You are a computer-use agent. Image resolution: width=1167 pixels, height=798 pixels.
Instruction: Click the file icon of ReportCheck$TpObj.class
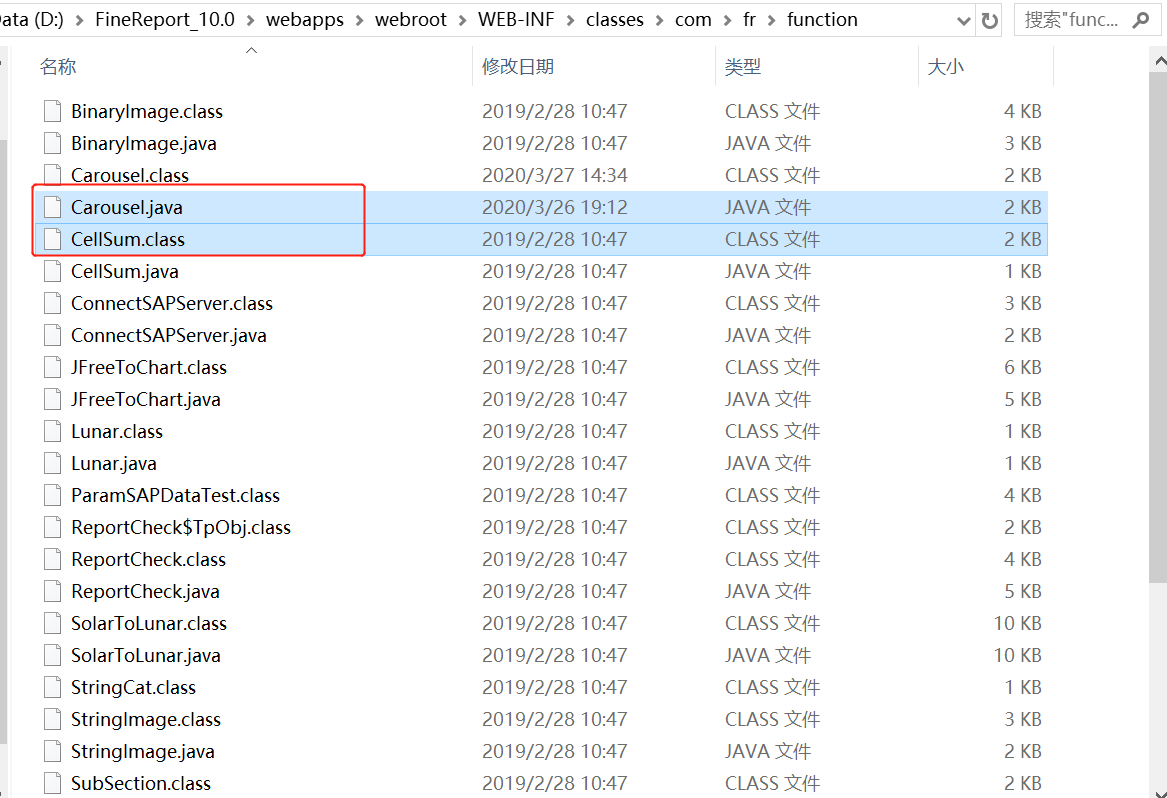click(52, 527)
